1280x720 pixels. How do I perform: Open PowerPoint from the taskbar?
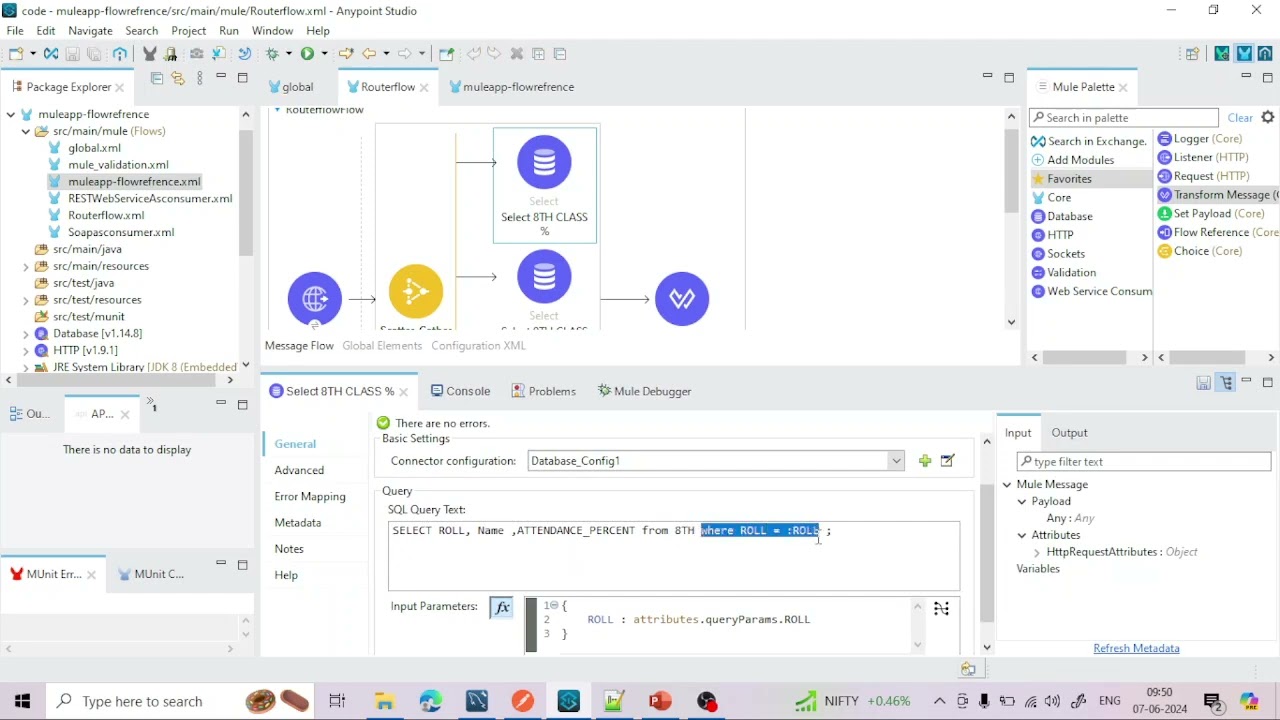pos(660,701)
